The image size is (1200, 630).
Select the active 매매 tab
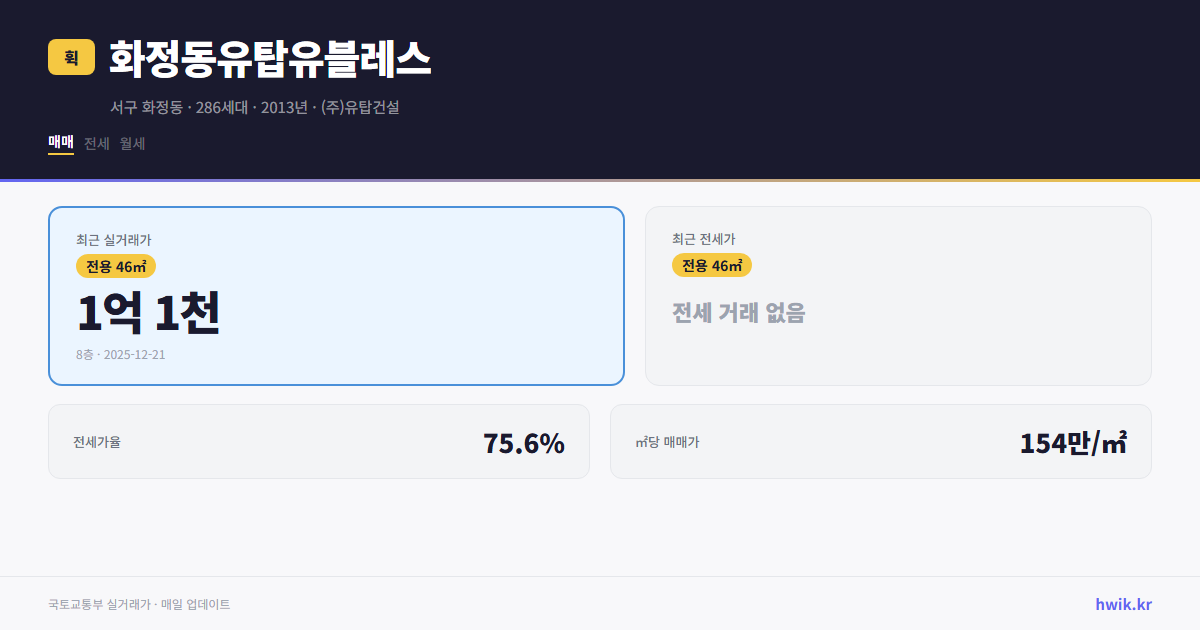coord(60,143)
